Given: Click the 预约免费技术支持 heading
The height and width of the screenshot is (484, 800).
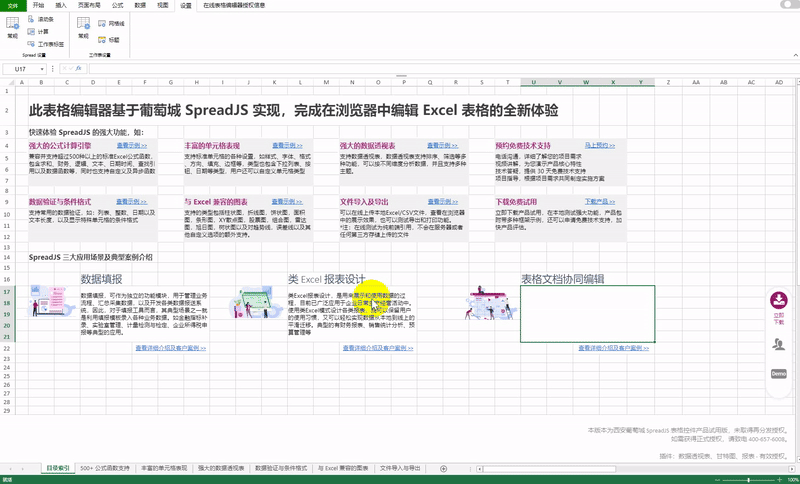Looking at the screenshot, I should 523,145.
